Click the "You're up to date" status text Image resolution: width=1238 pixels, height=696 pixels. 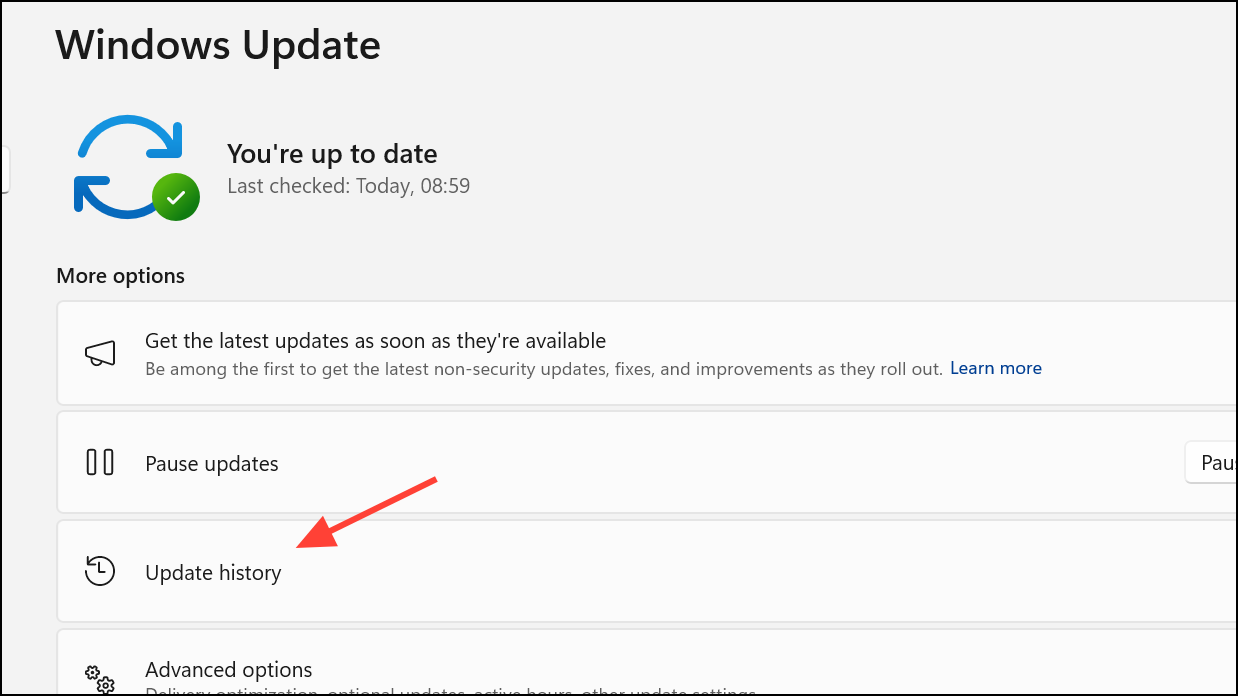point(332,154)
